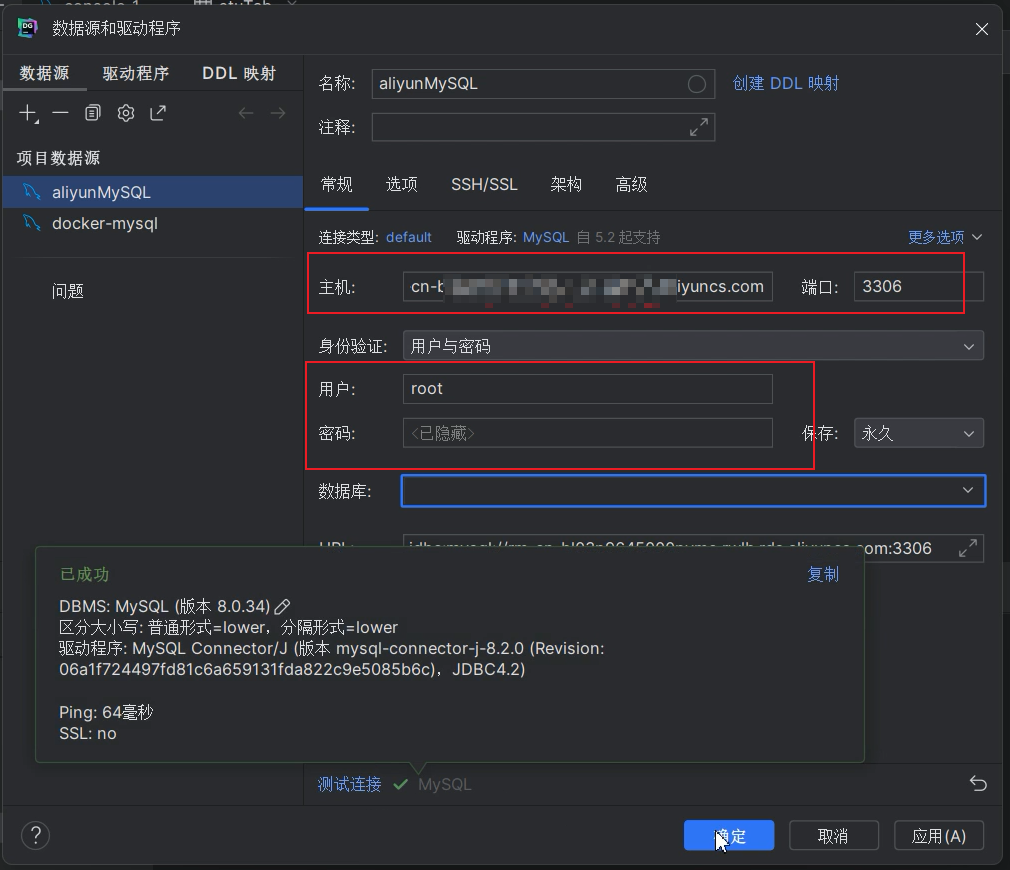Click the 应用(A) apply button
This screenshot has width=1010, height=870.
(x=939, y=836)
